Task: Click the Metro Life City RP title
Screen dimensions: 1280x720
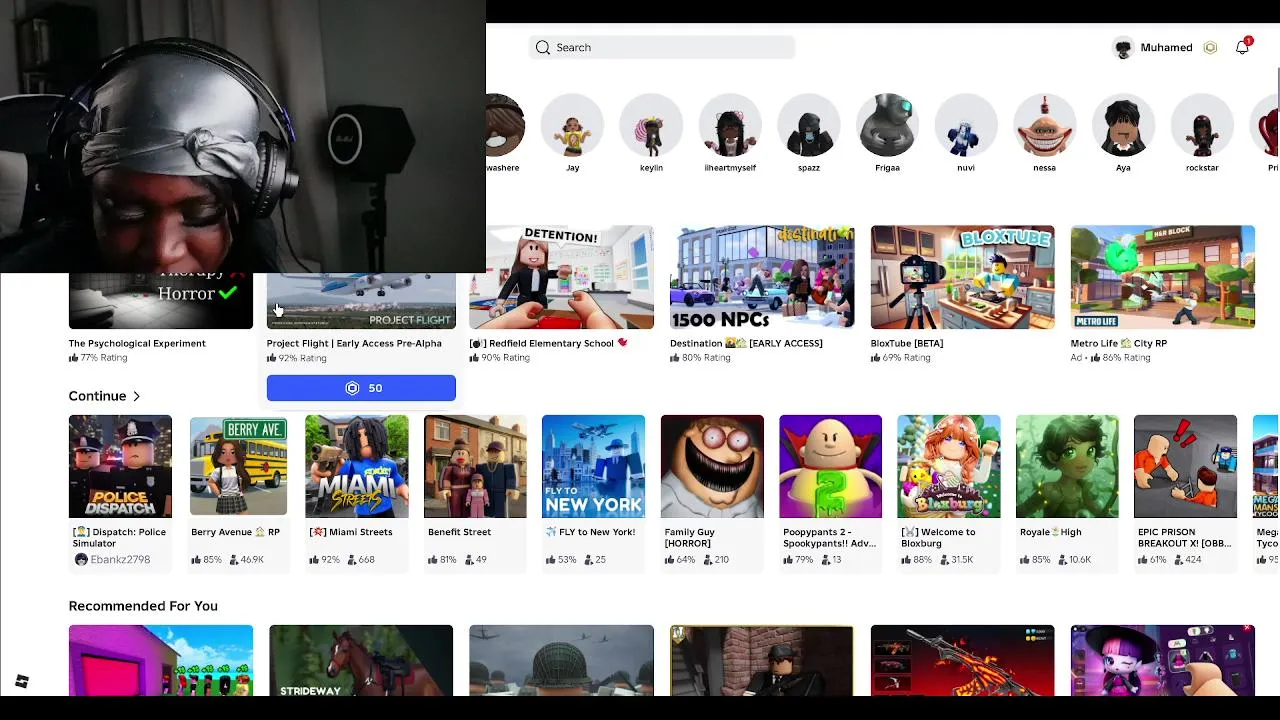Action: (1119, 343)
